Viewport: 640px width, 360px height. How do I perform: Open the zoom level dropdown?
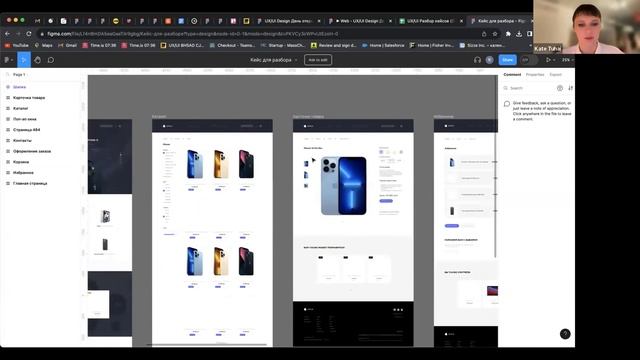click(567, 60)
